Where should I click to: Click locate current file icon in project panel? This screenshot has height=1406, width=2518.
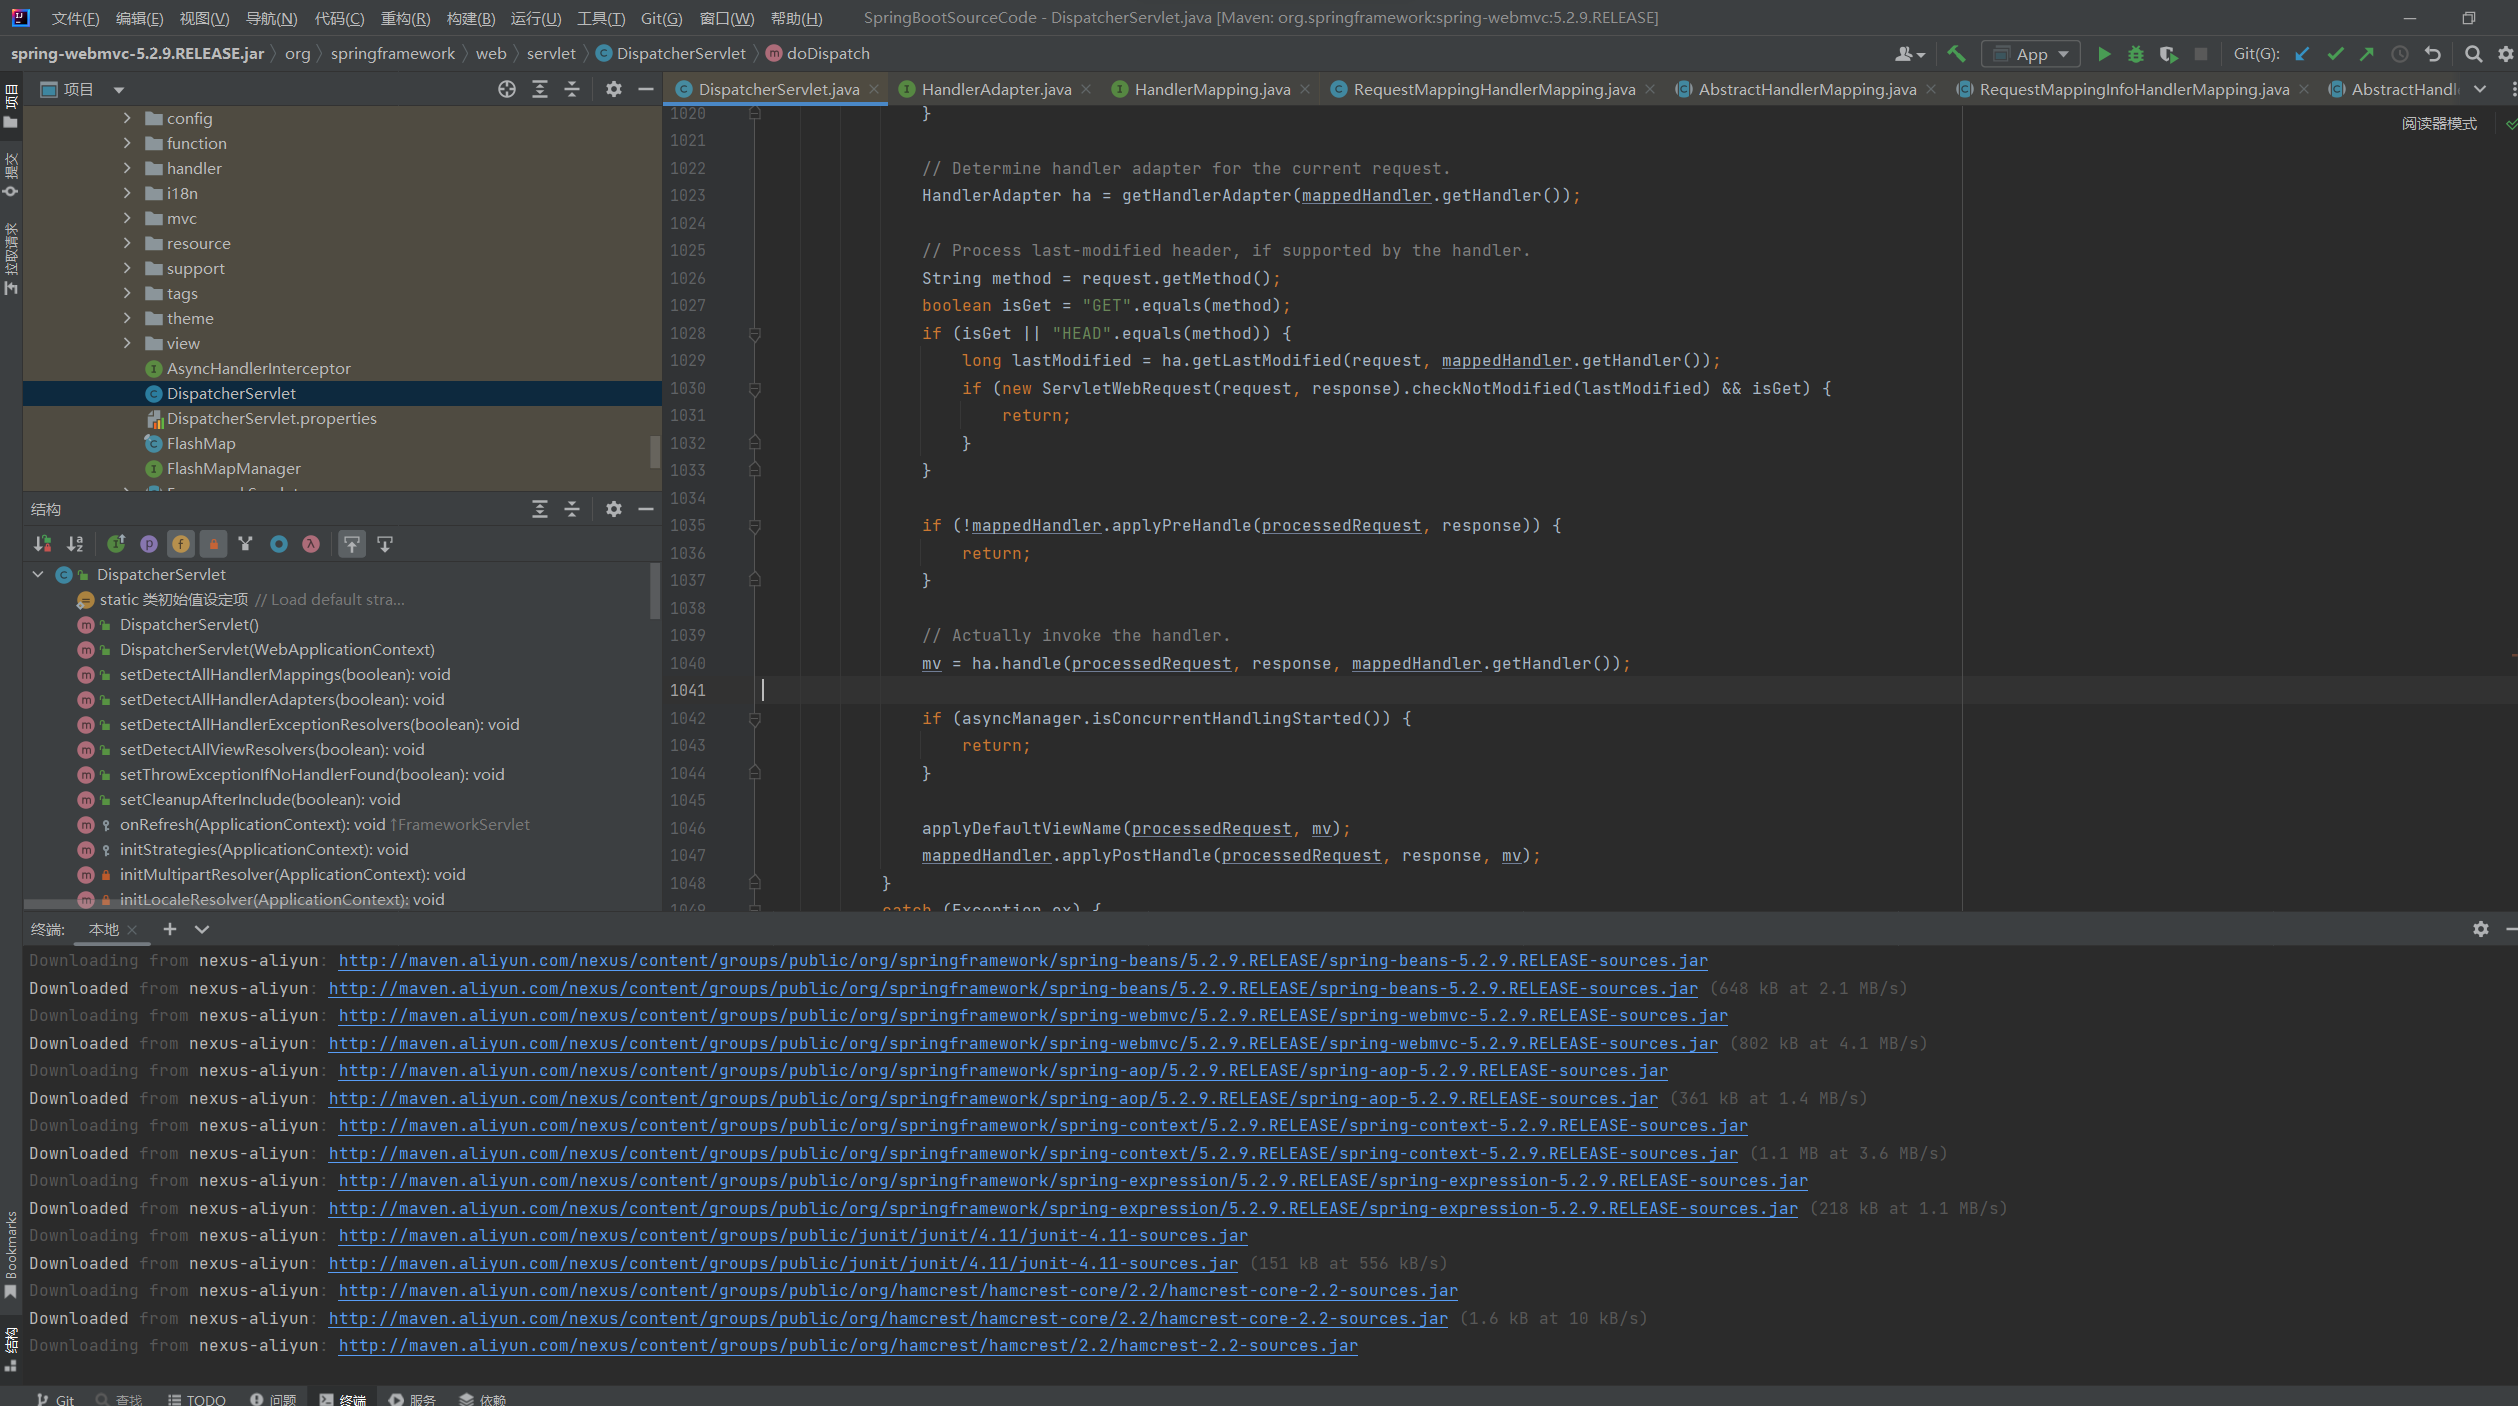pyautogui.click(x=507, y=89)
